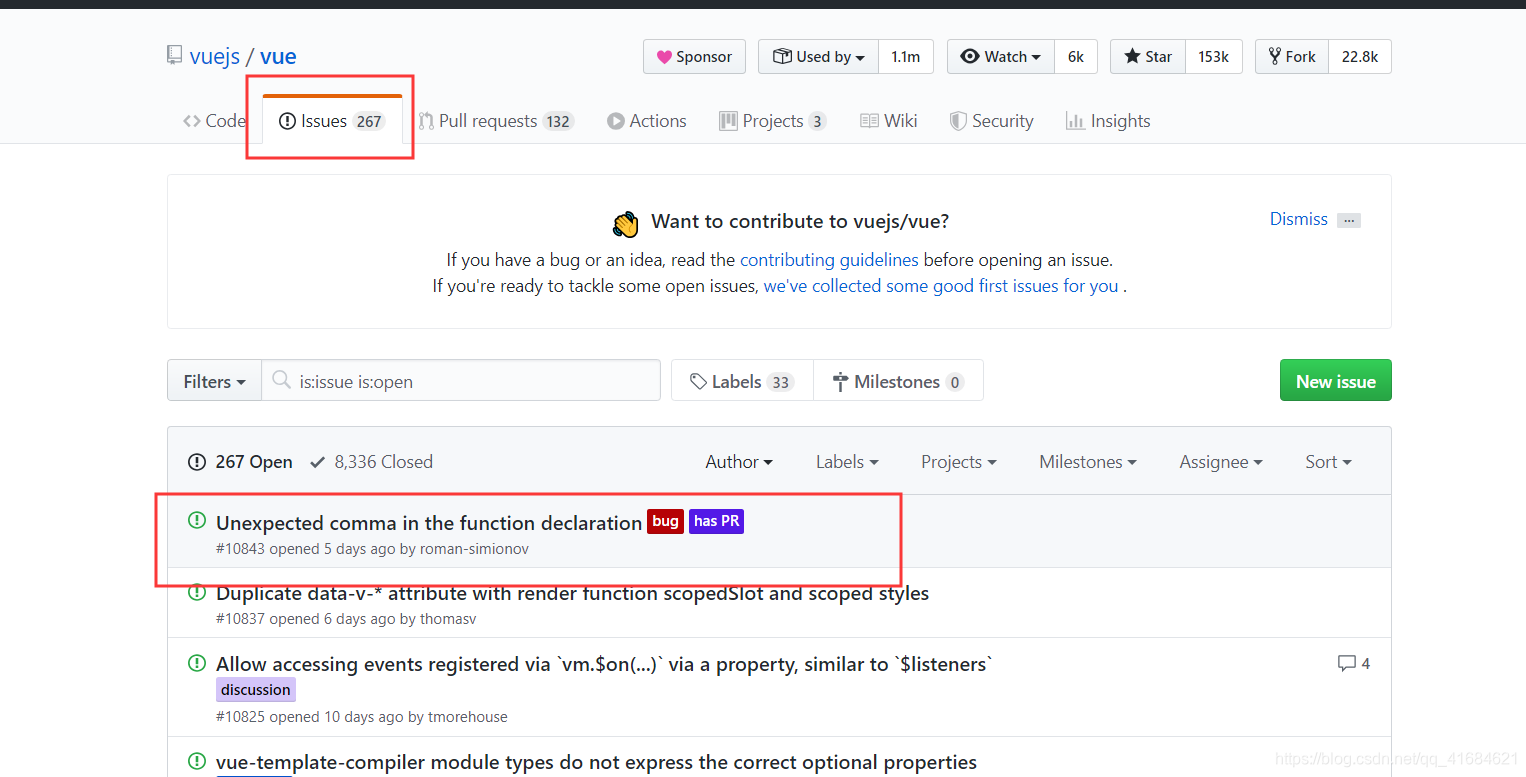Open the Wiki tab

(889, 121)
